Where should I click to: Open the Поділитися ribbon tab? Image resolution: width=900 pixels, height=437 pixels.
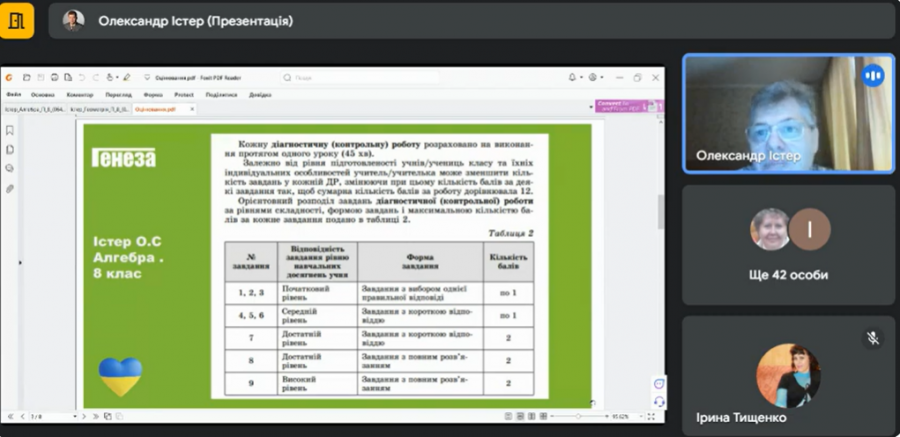(x=222, y=95)
